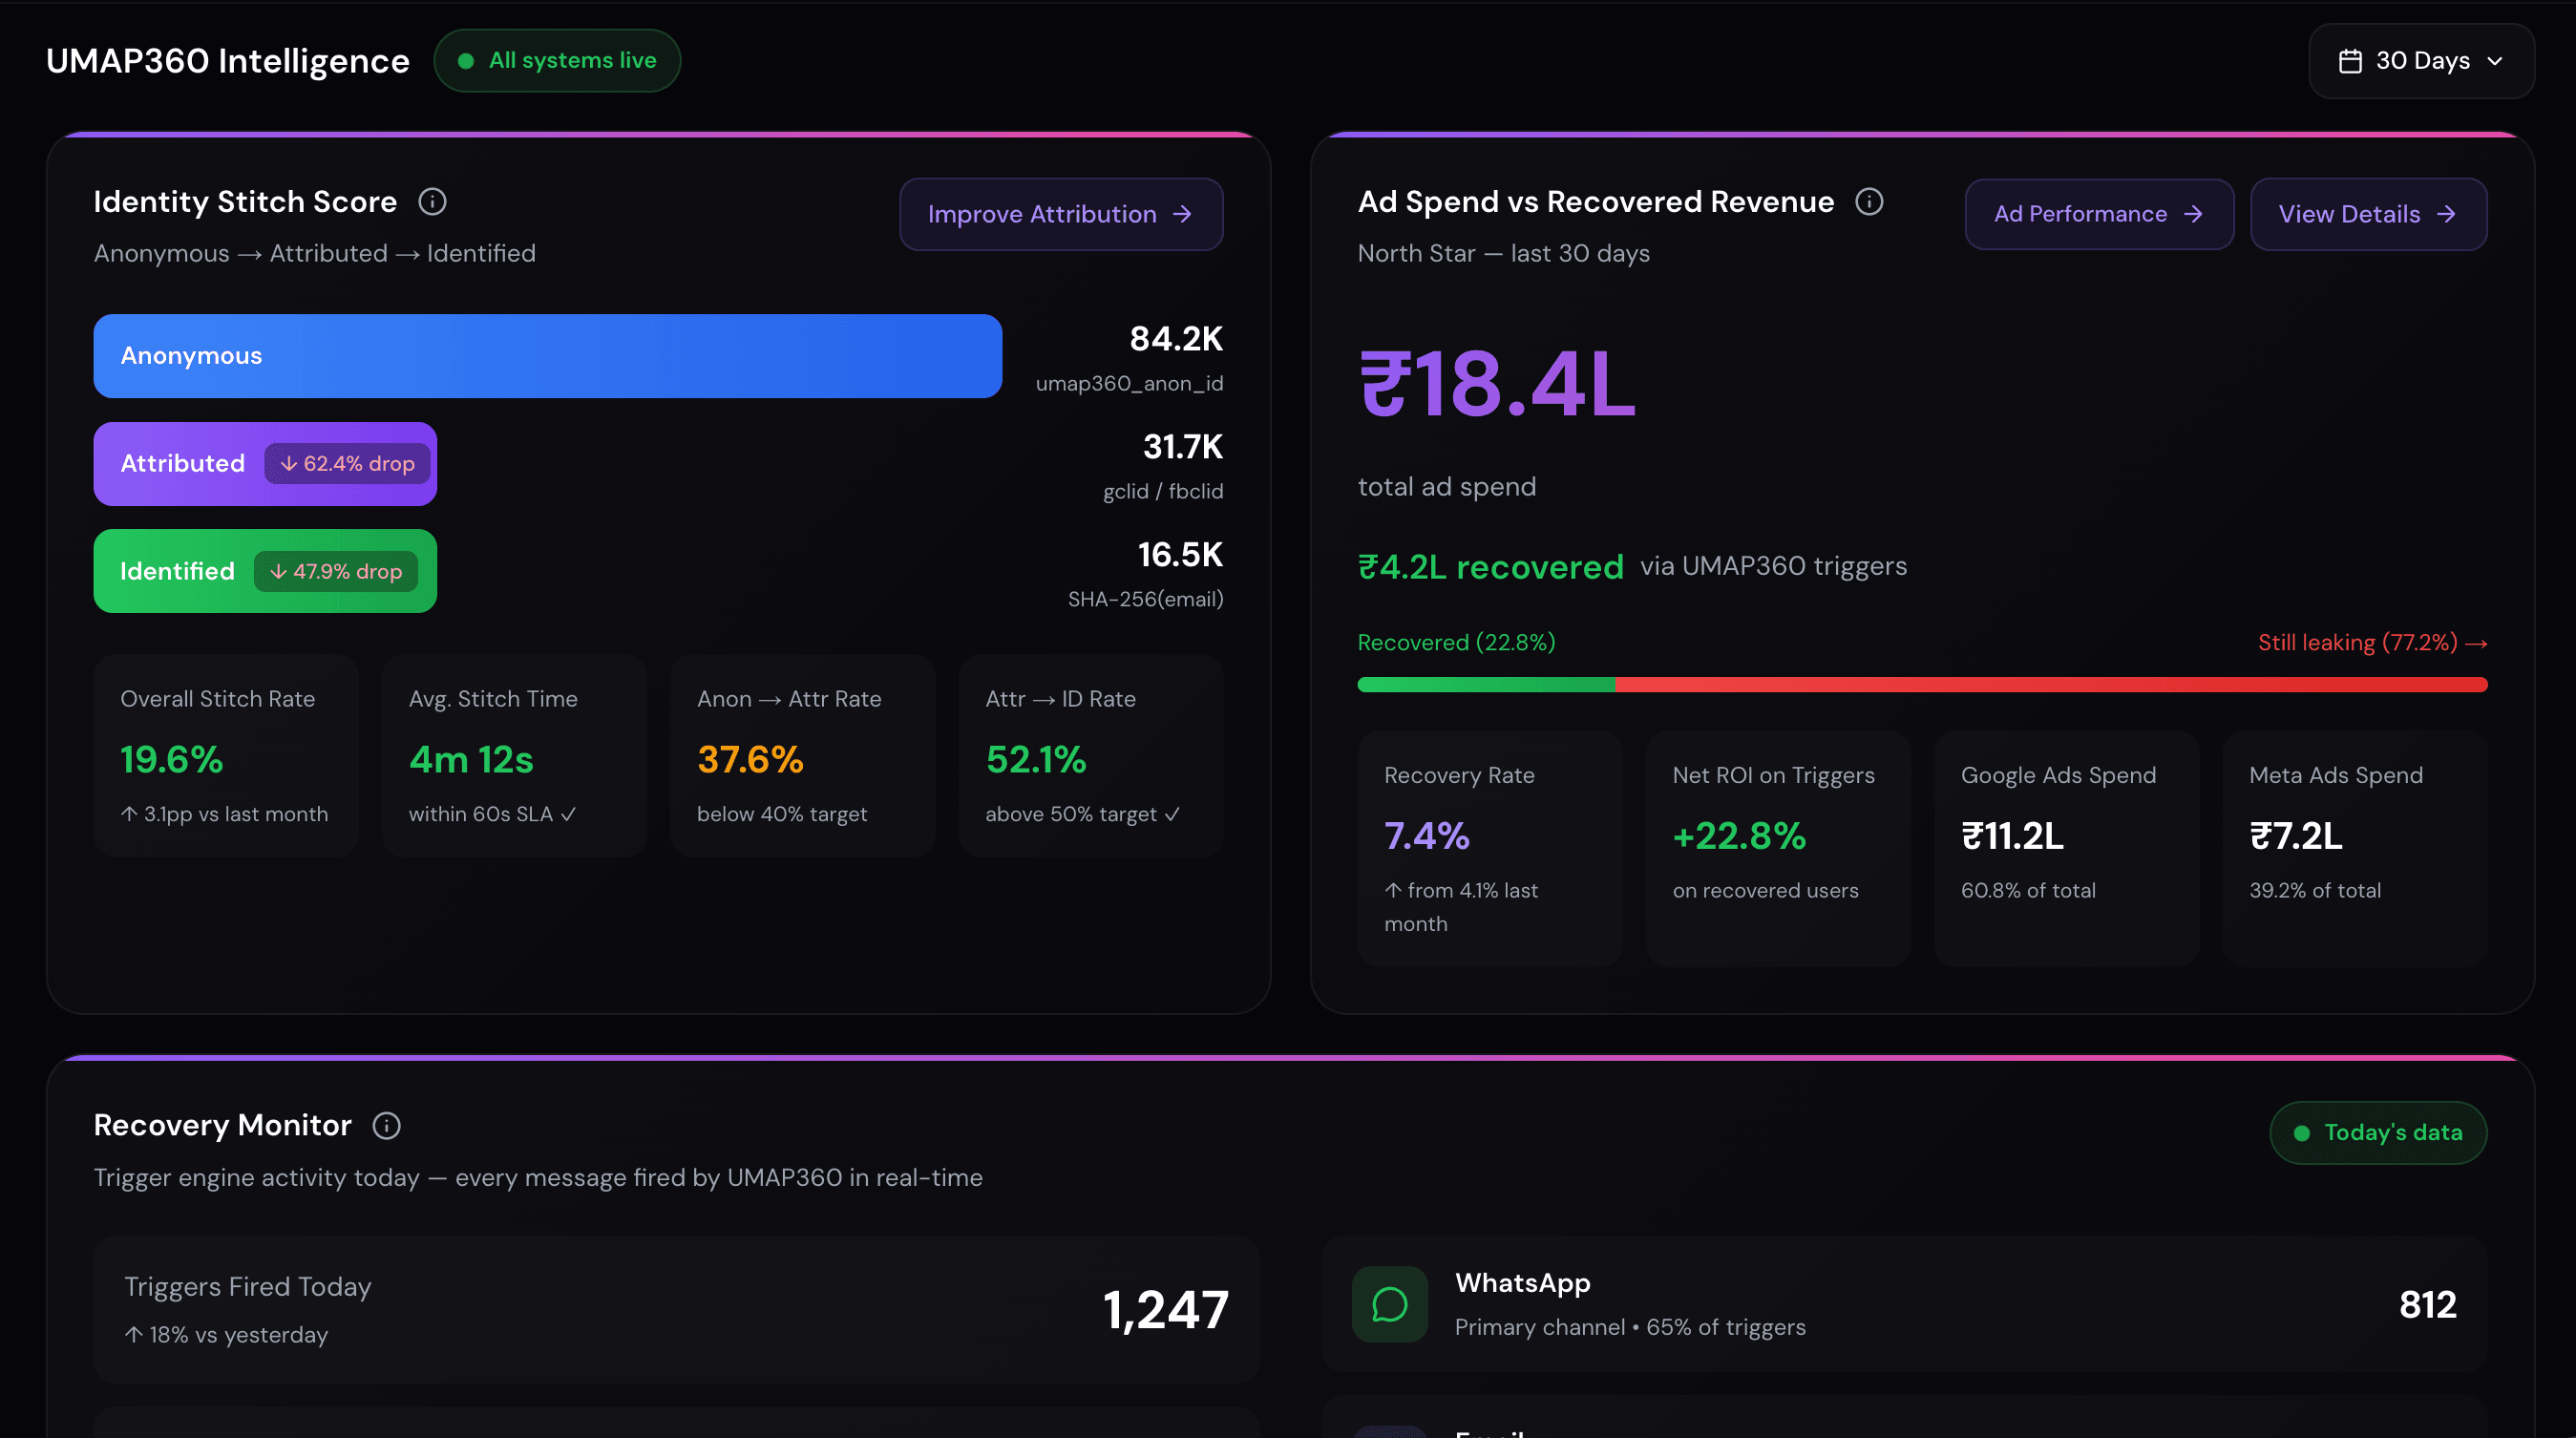Click the ₹4.2L recovered text
The image size is (2576, 1438).
click(1490, 567)
